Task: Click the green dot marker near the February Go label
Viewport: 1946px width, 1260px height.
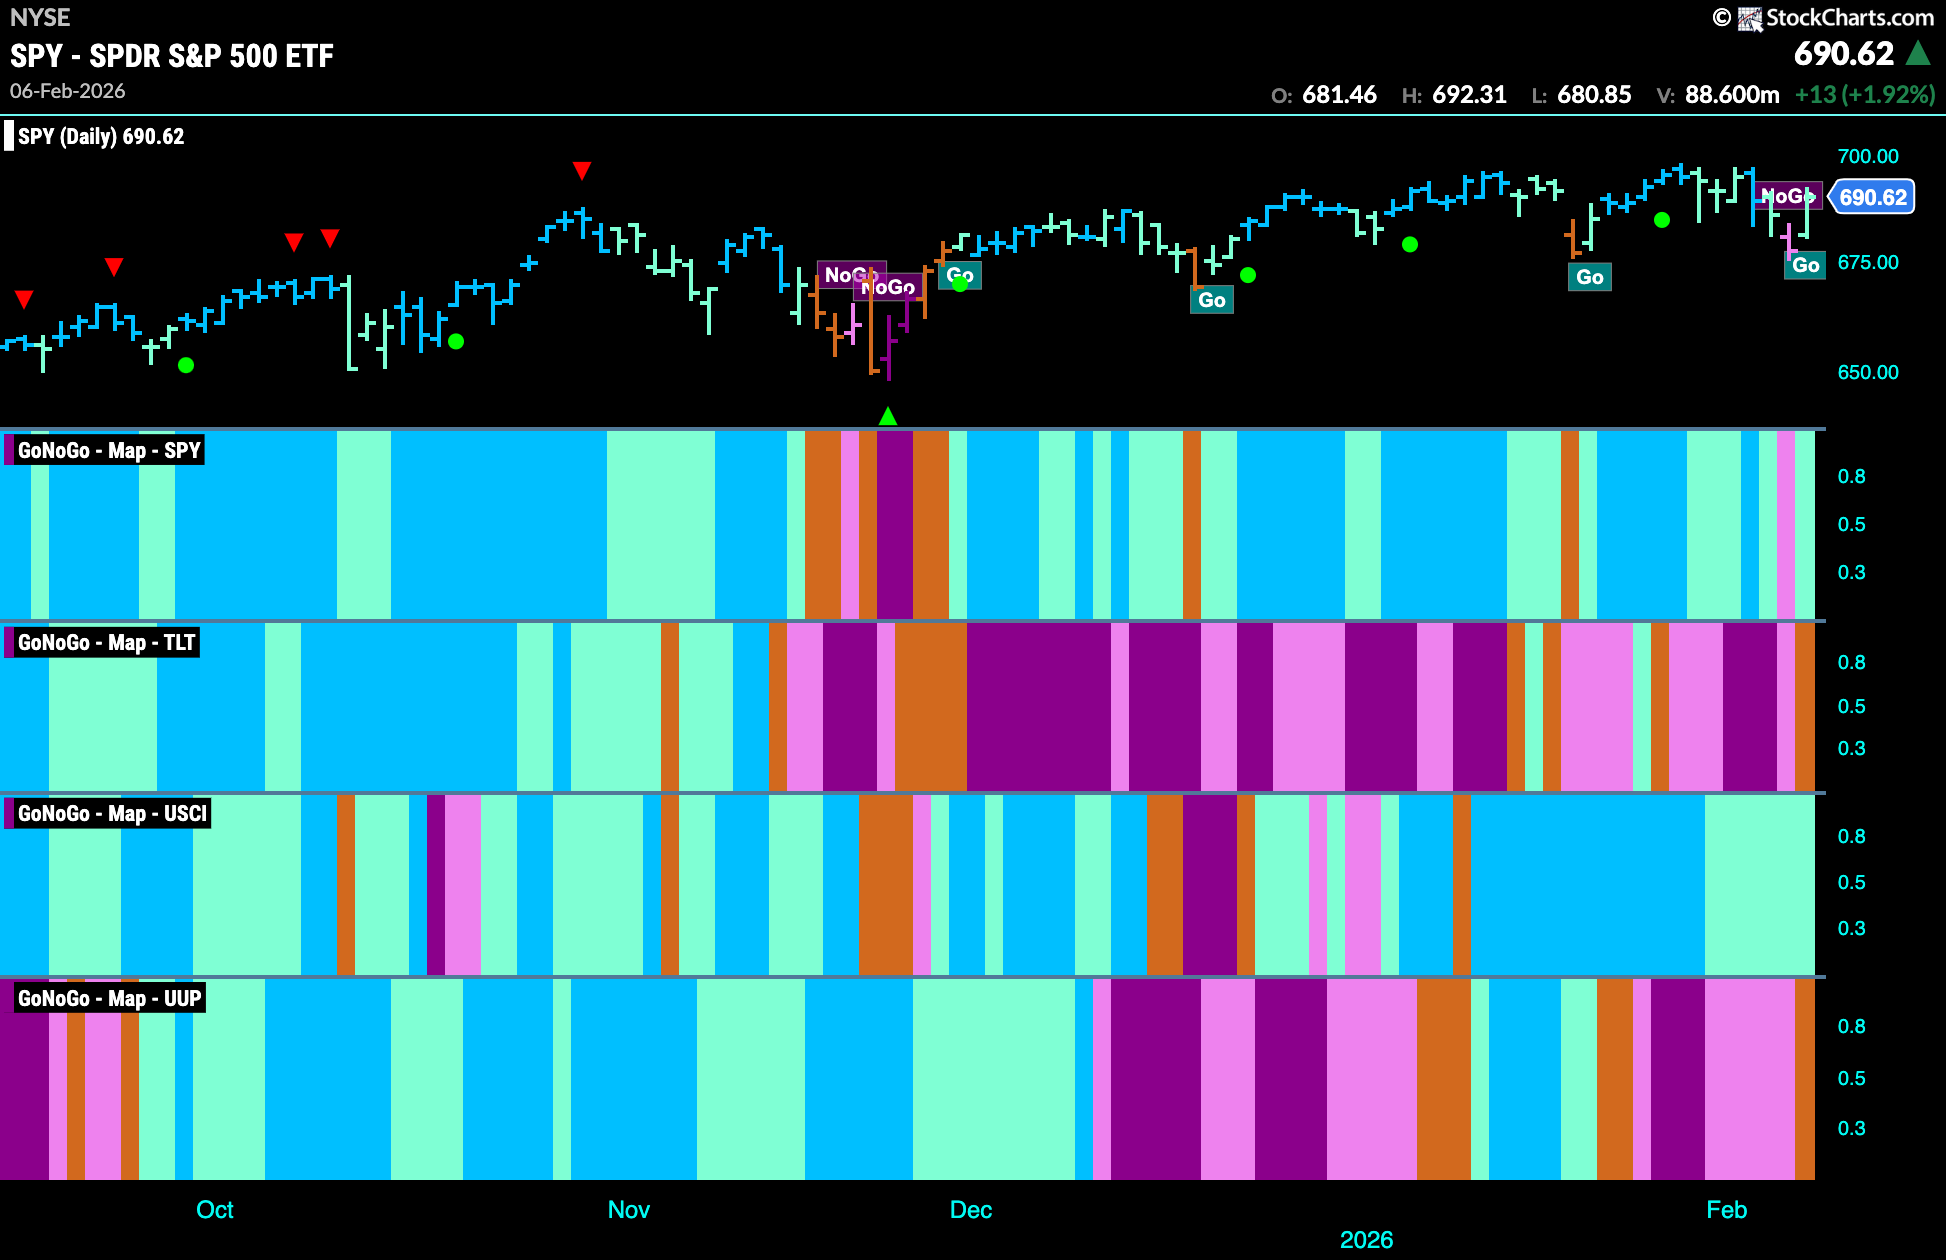Action: click(x=1662, y=219)
